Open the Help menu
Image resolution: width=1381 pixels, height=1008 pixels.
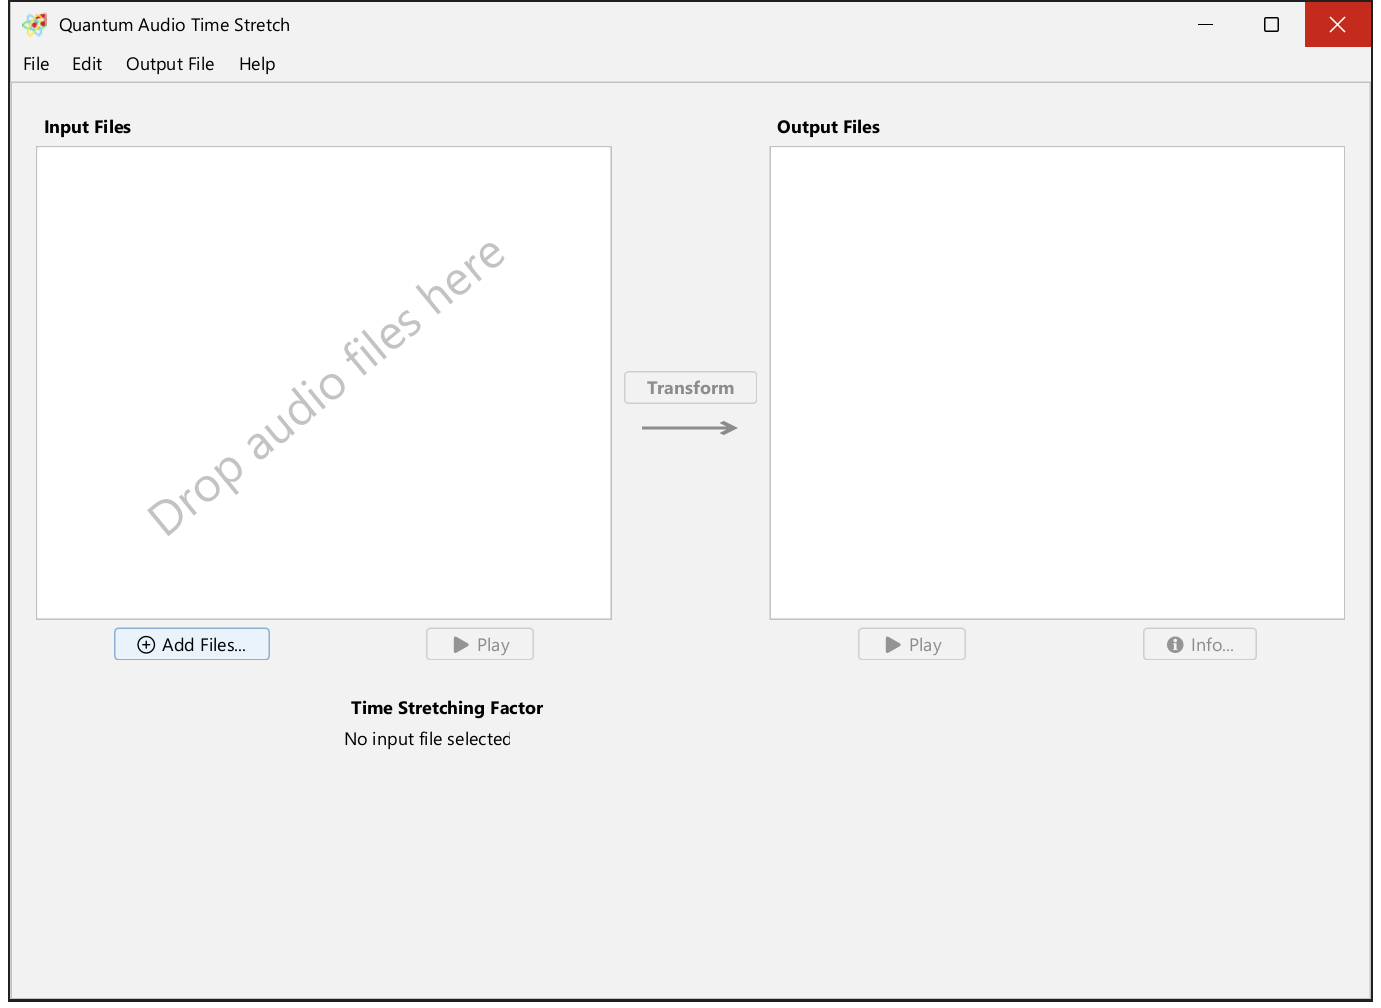pyautogui.click(x=257, y=64)
